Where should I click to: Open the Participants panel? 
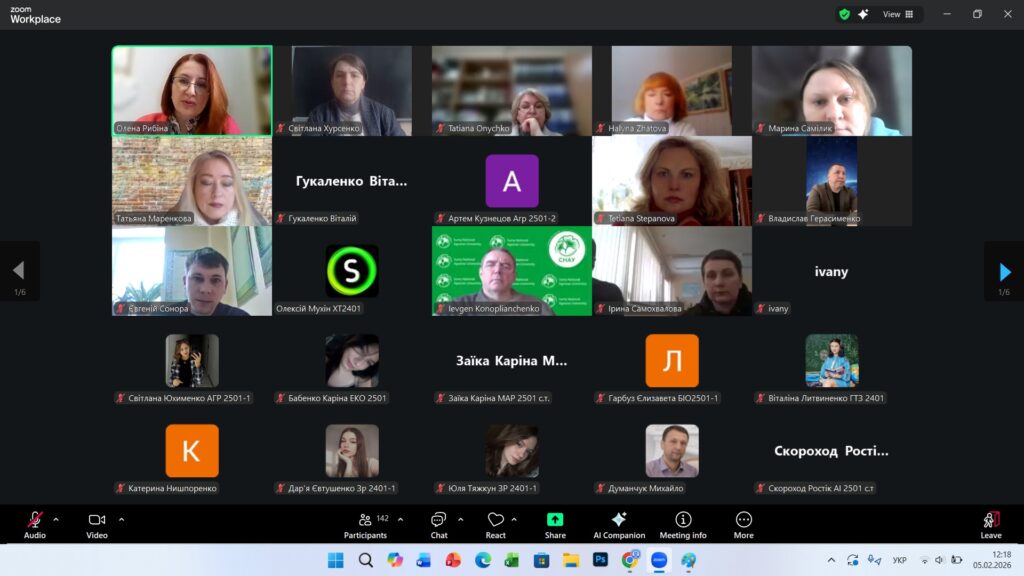(x=365, y=524)
